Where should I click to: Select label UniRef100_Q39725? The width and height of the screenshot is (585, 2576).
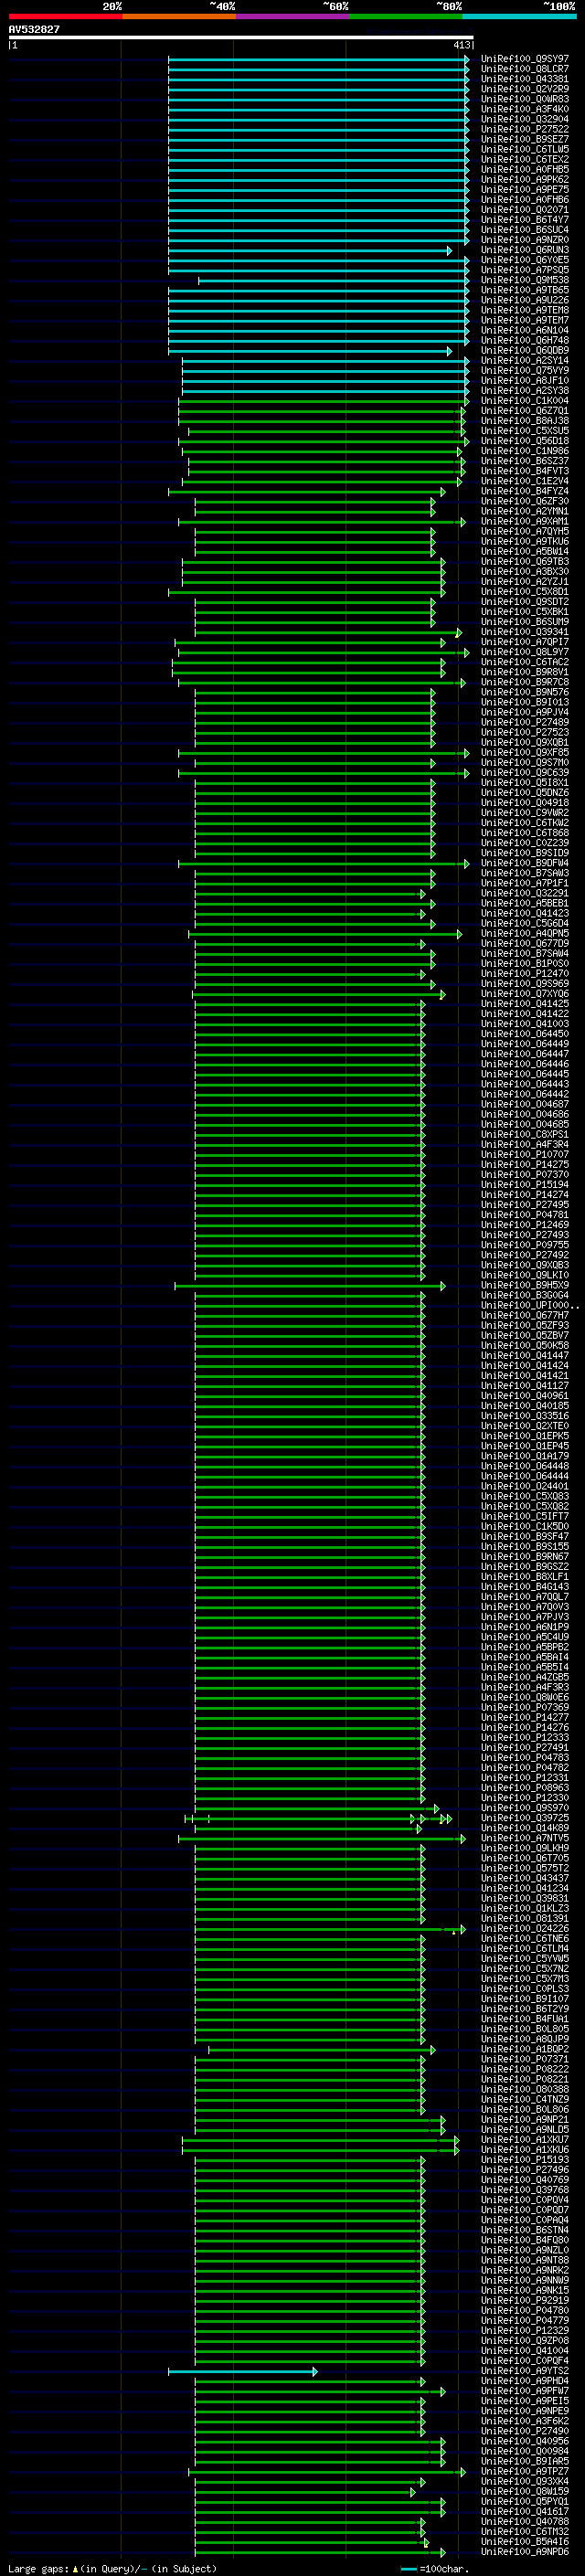point(525,1818)
